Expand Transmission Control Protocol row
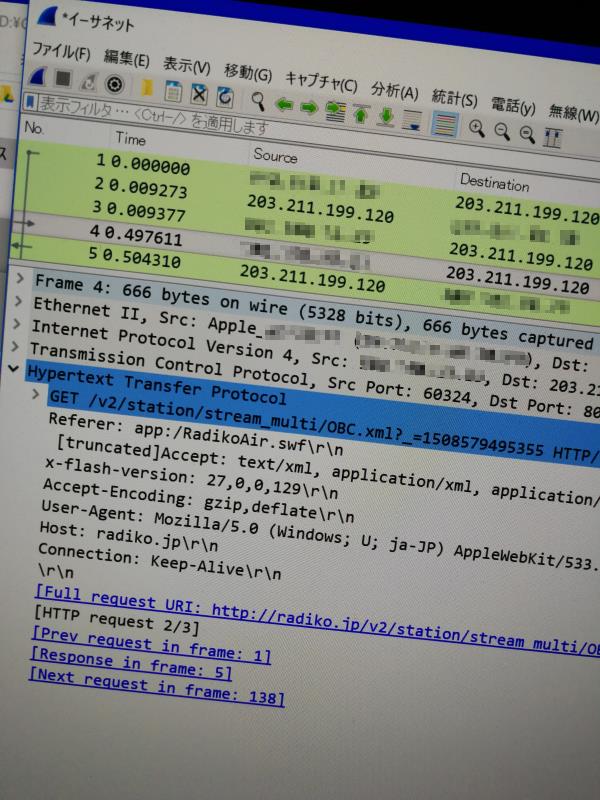 coord(15,346)
